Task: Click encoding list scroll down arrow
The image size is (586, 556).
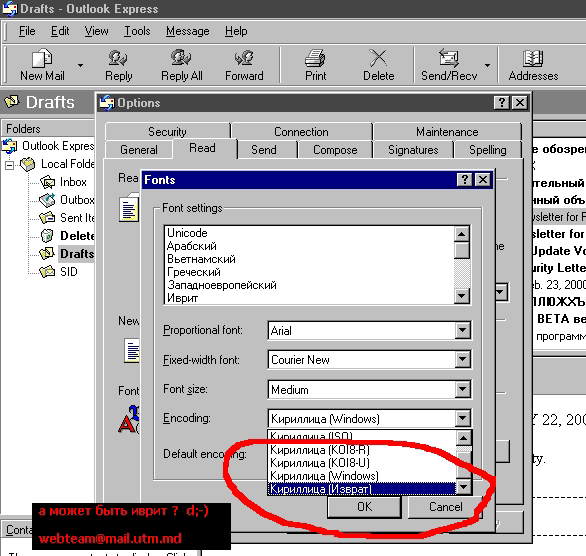Action: pos(464,487)
